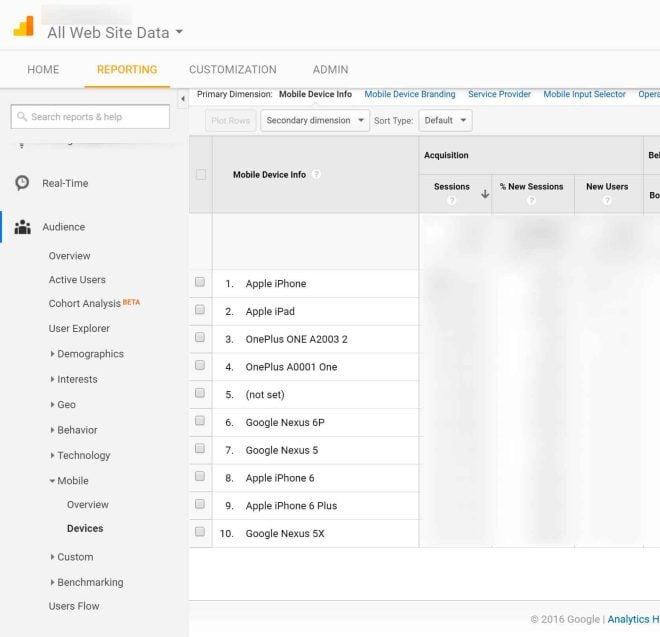Switch dimension to Mobile Input Selector
Screen dimensions: 660x637
tap(584, 94)
